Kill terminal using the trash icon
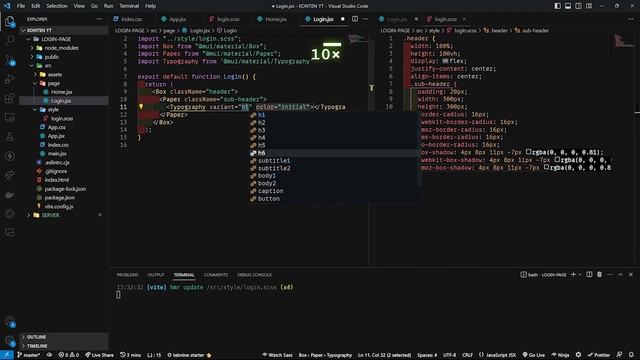Screen dimensions: 640x360 599,275
